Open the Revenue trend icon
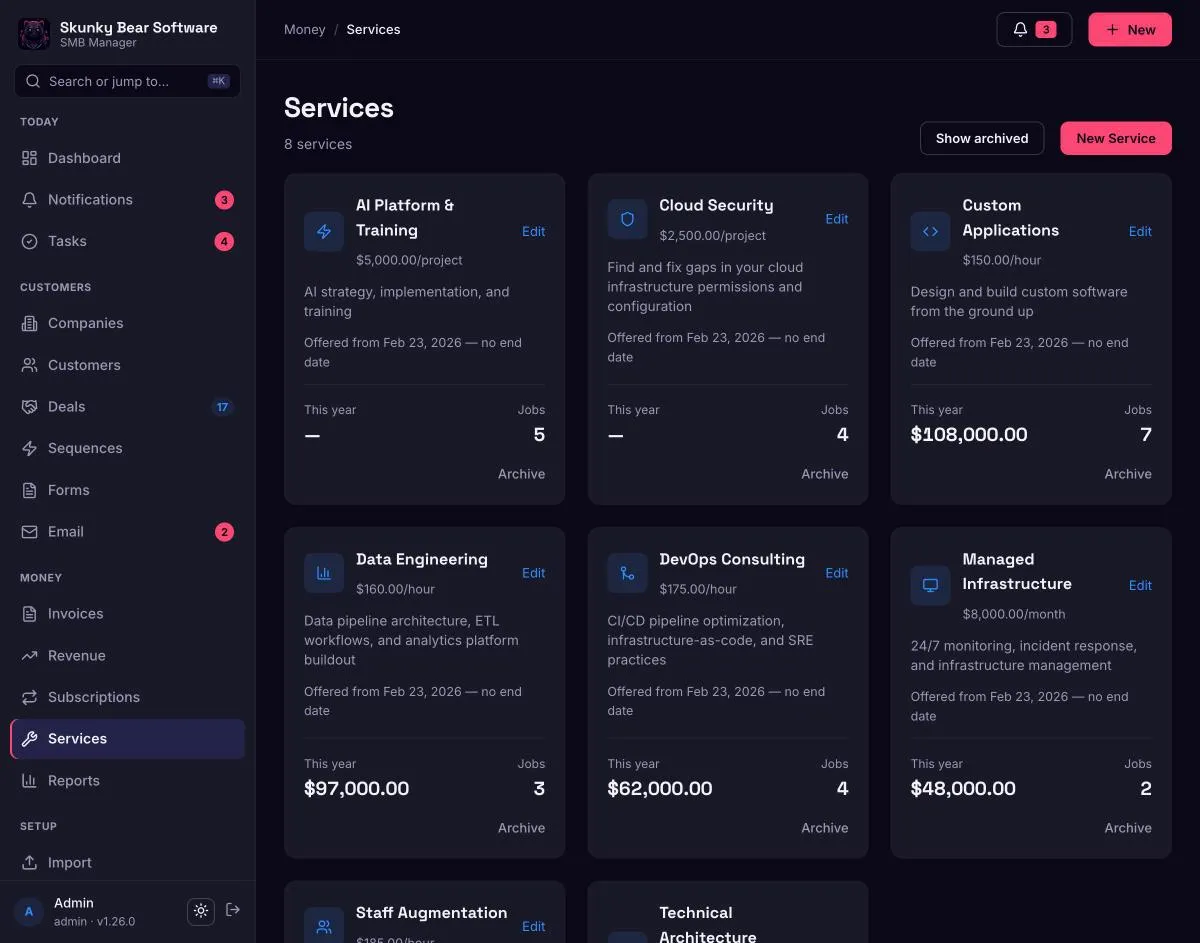1200x943 pixels. (x=29, y=655)
